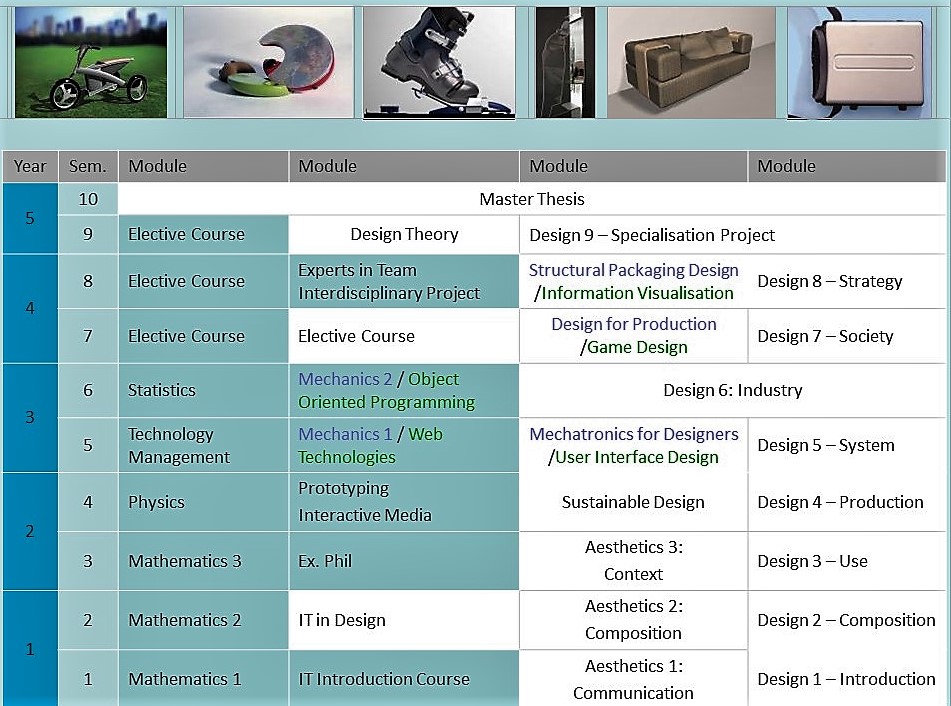Open Mechatronics for Designers course
The width and height of the screenshot is (951, 706).
(x=633, y=434)
